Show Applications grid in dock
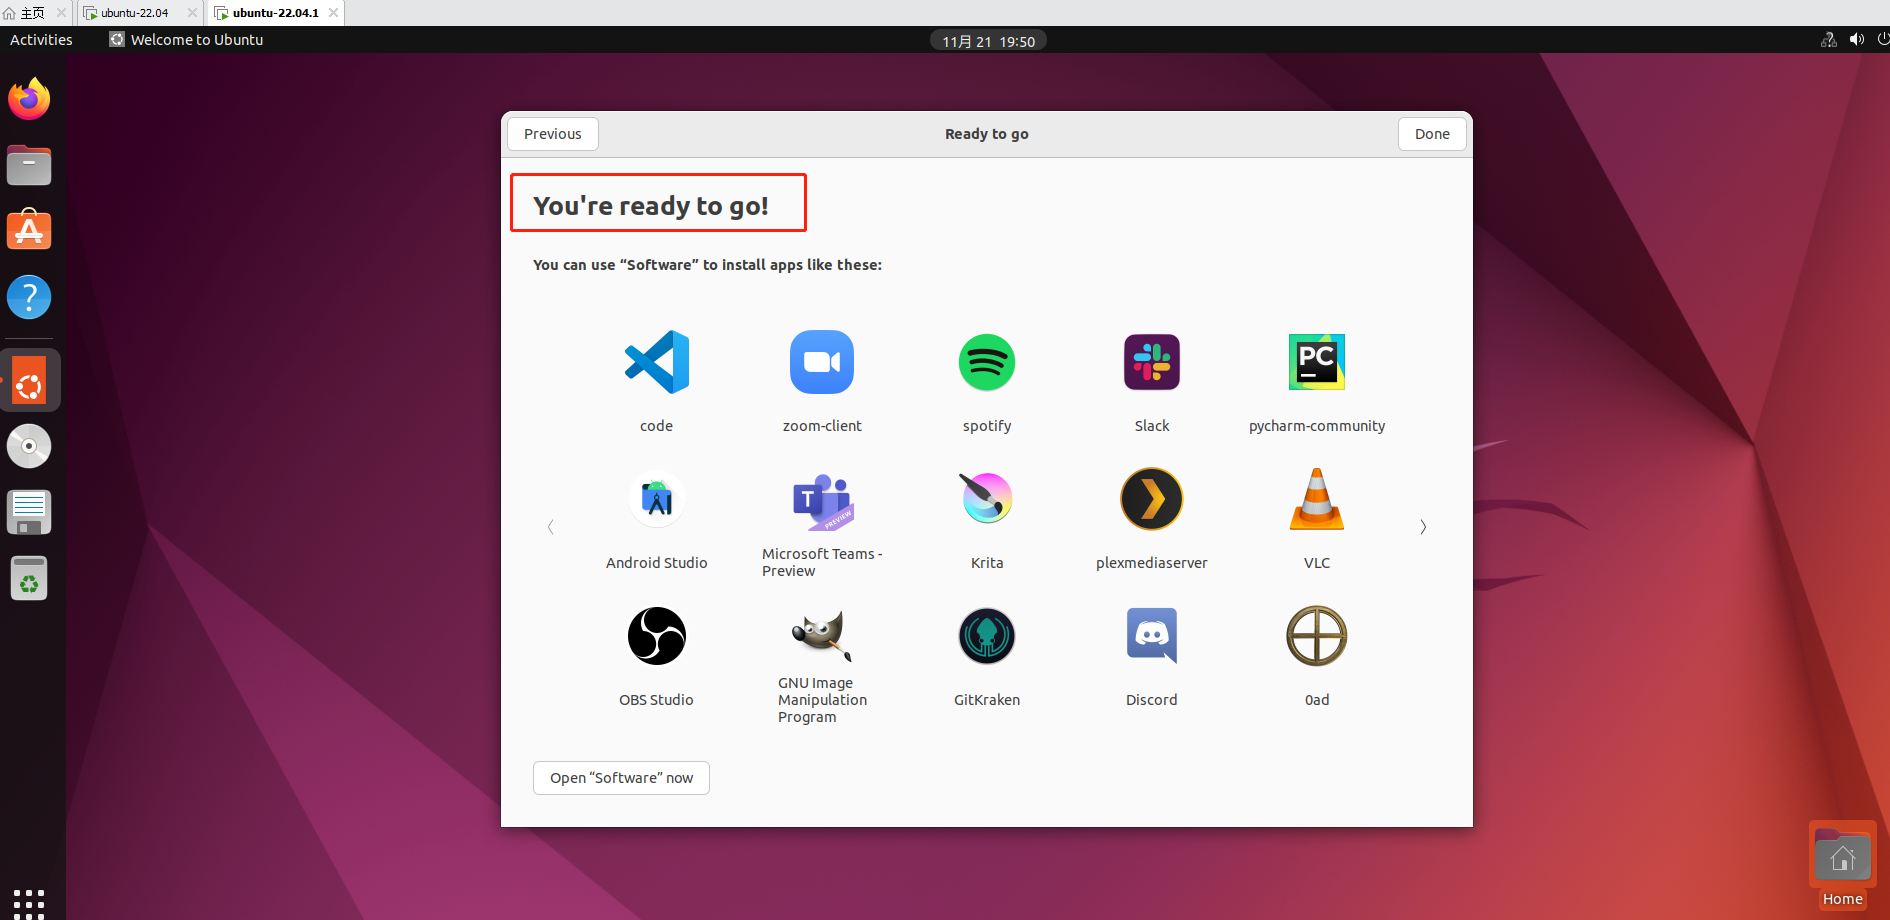The width and height of the screenshot is (1890, 920). click(x=29, y=903)
